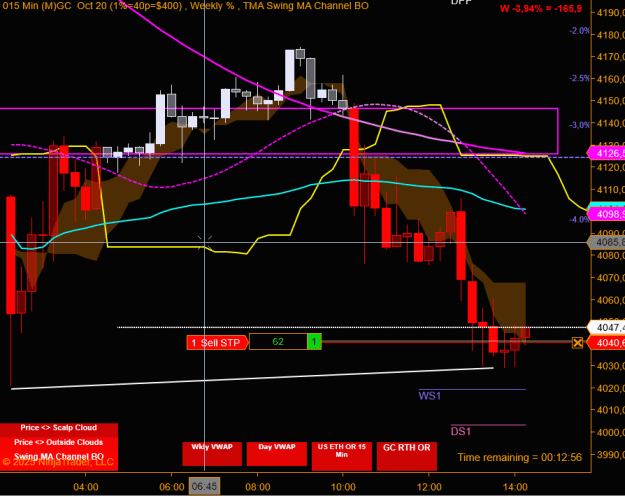The height and width of the screenshot is (496, 625).
Task: Select the gray 4085,8 crosshair price marker
Action: pos(606,242)
